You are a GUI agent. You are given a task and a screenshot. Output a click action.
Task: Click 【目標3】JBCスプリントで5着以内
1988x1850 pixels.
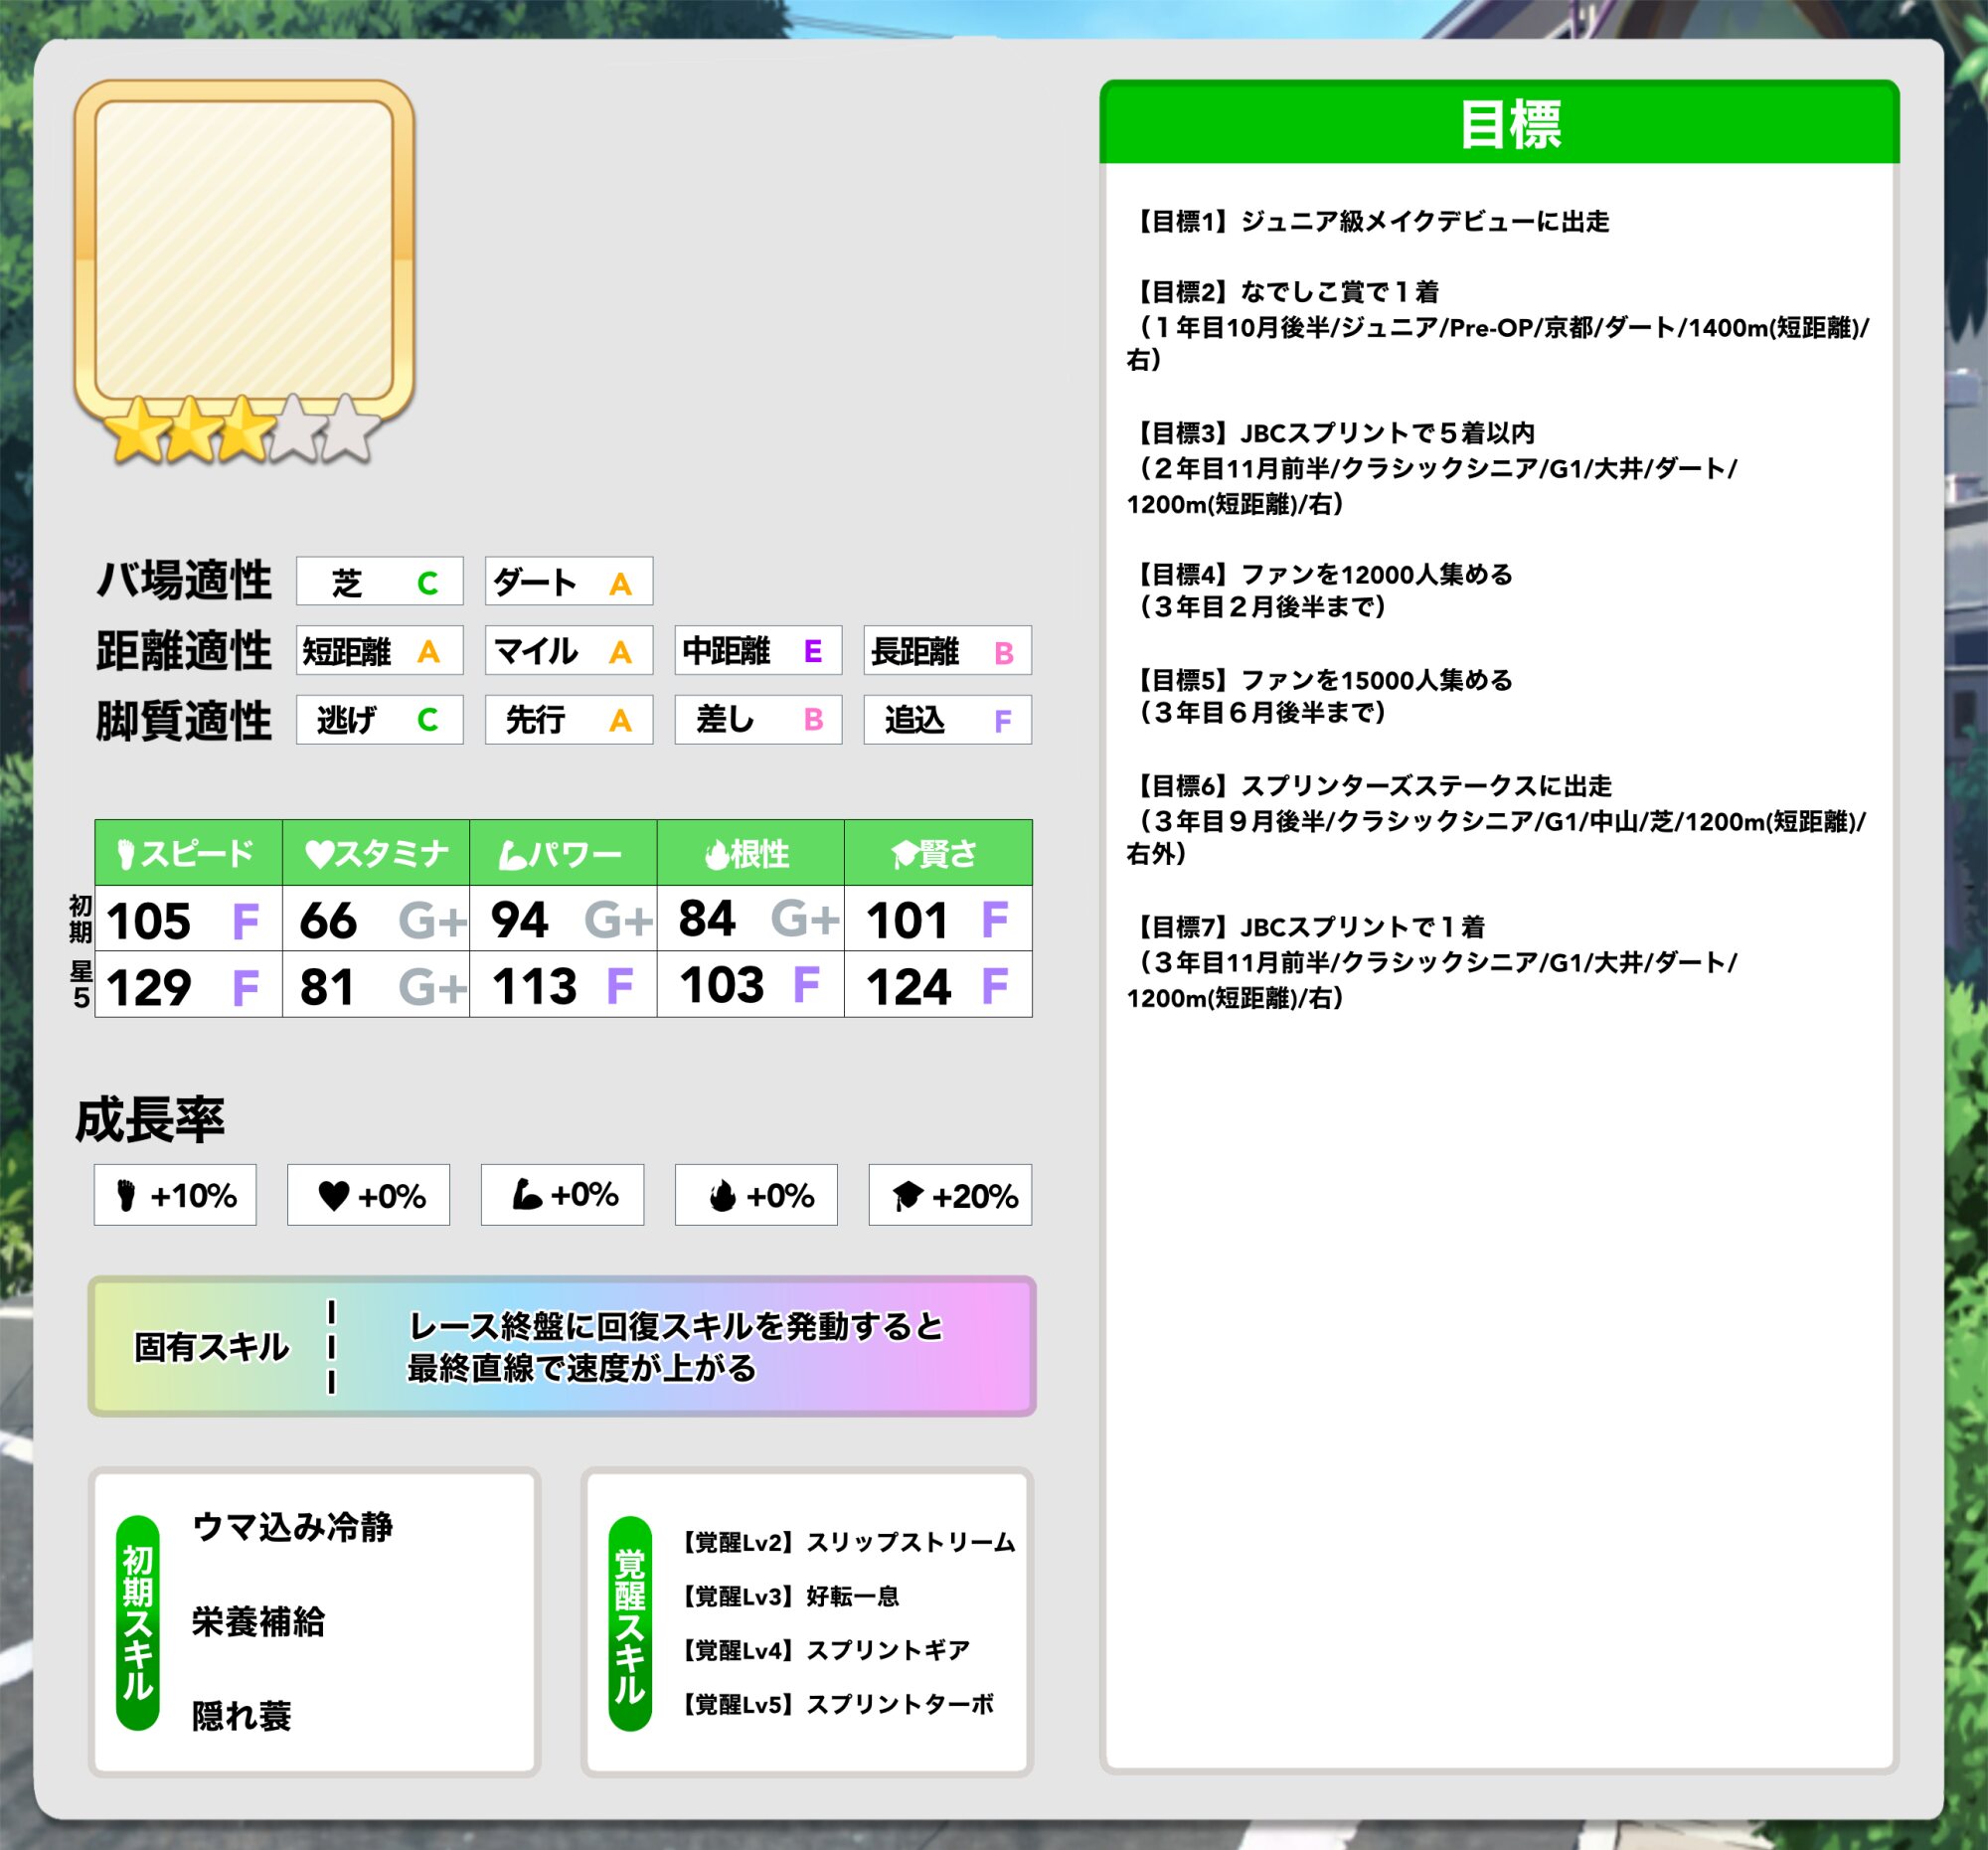[x=1331, y=433]
